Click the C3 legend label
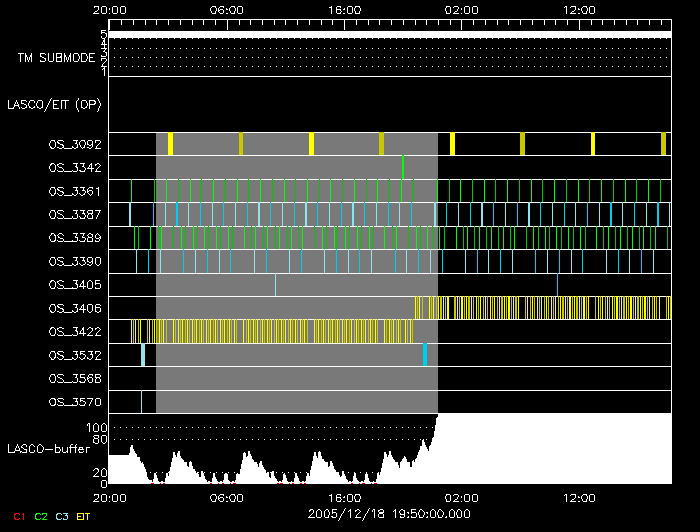 click(63, 516)
